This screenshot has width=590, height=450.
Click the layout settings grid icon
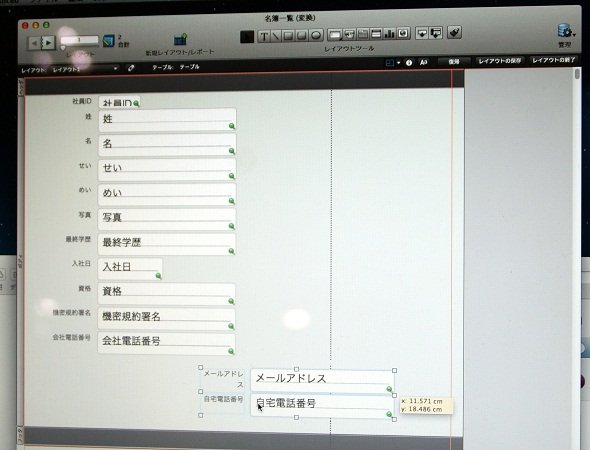[x=390, y=63]
